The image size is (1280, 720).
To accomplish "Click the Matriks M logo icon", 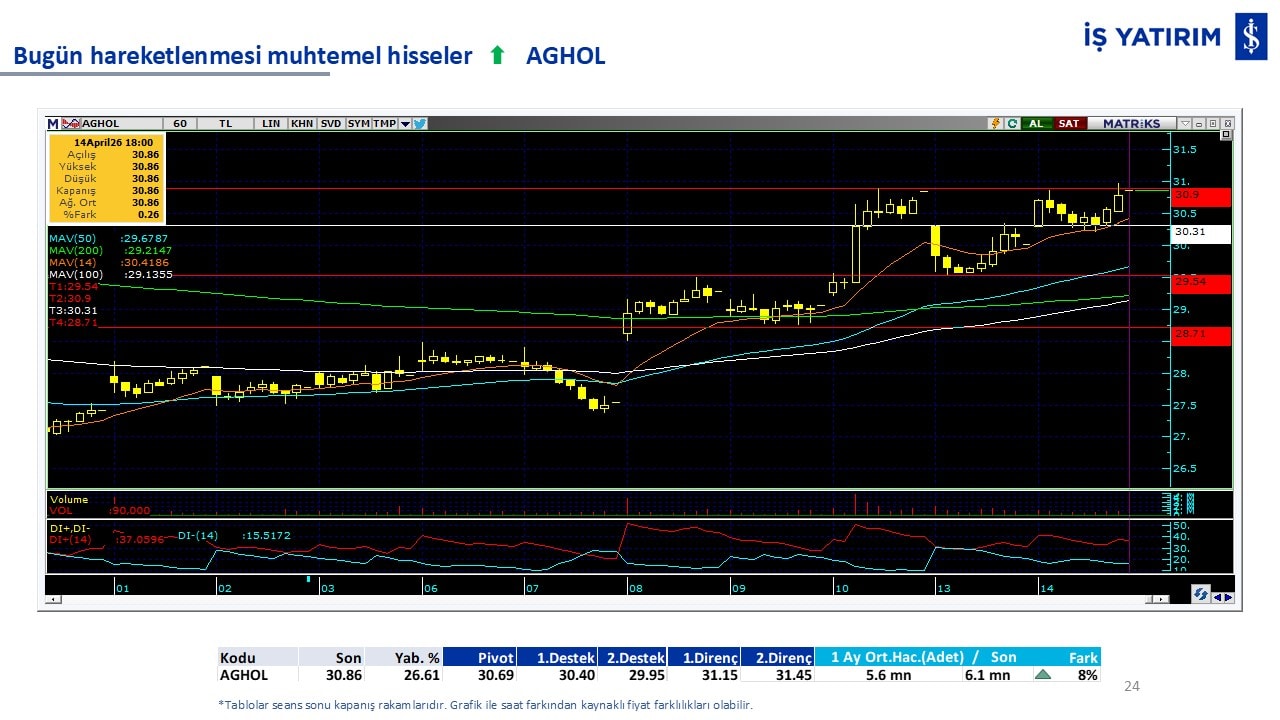I will pyautogui.click(x=53, y=124).
